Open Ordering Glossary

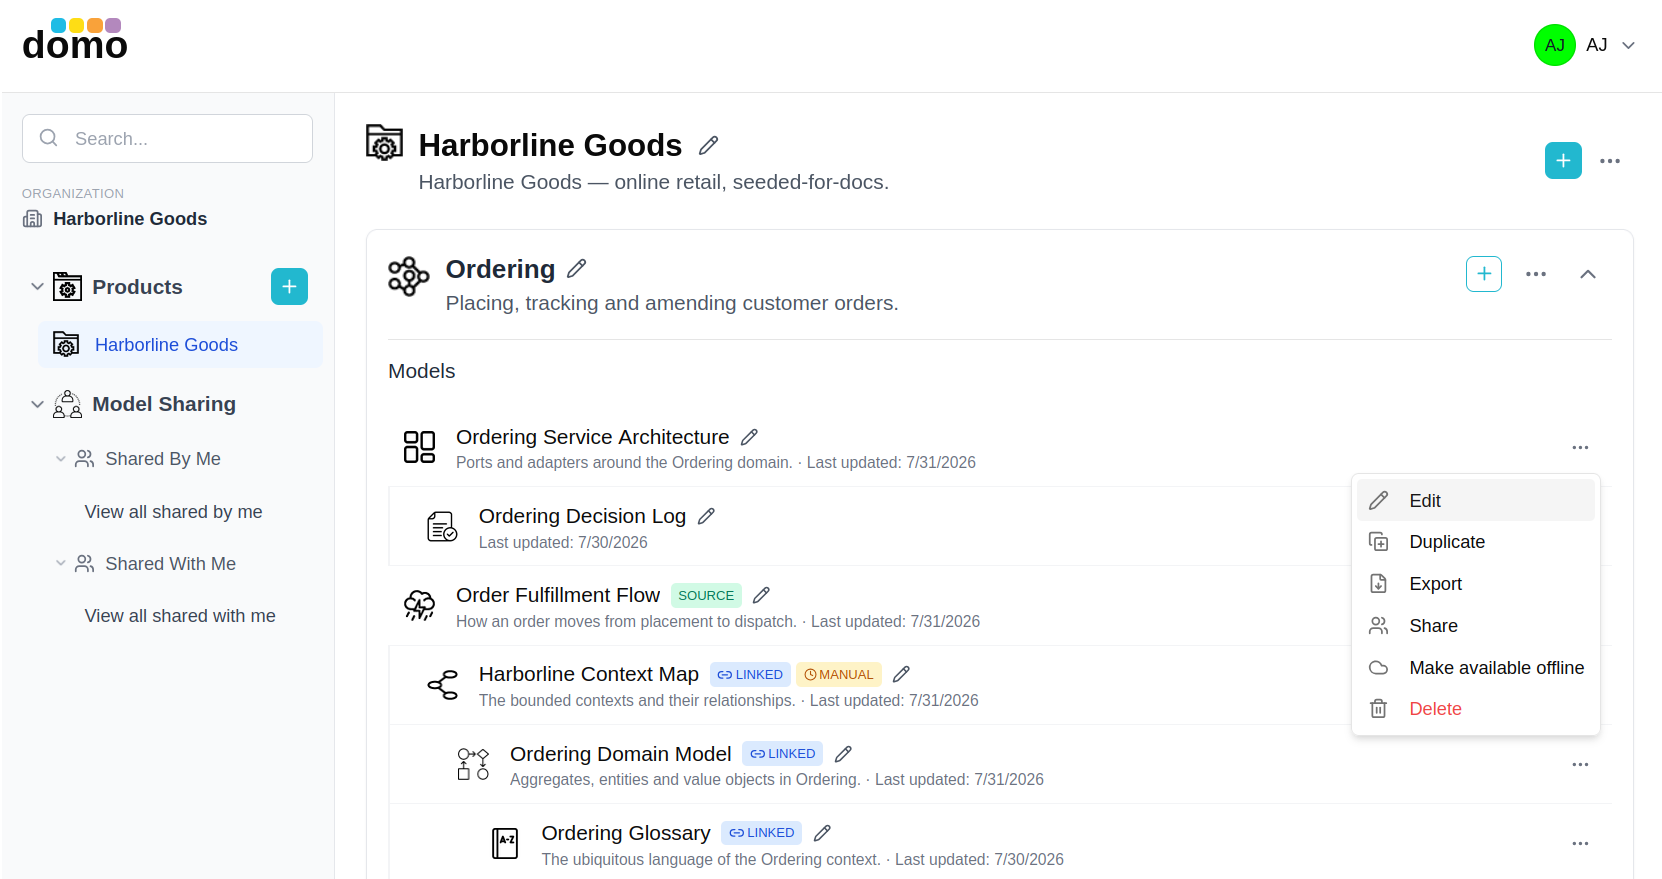[626, 833]
